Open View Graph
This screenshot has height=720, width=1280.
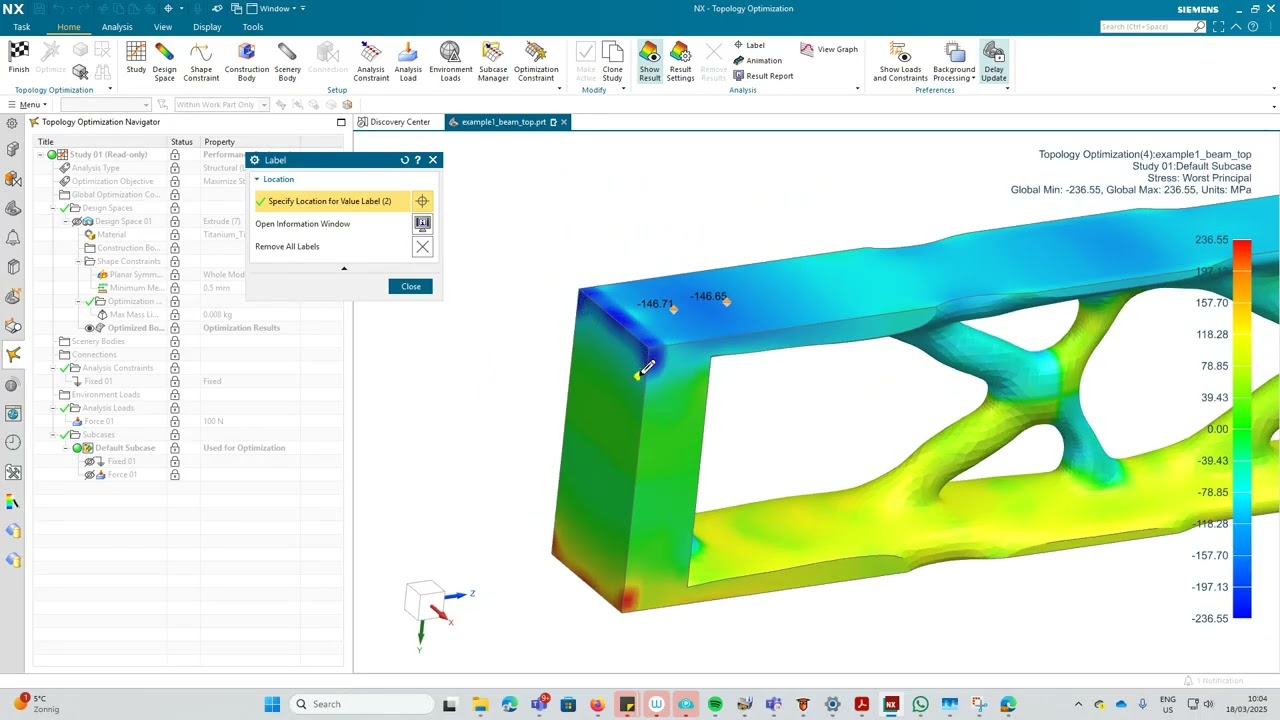pos(829,49)
